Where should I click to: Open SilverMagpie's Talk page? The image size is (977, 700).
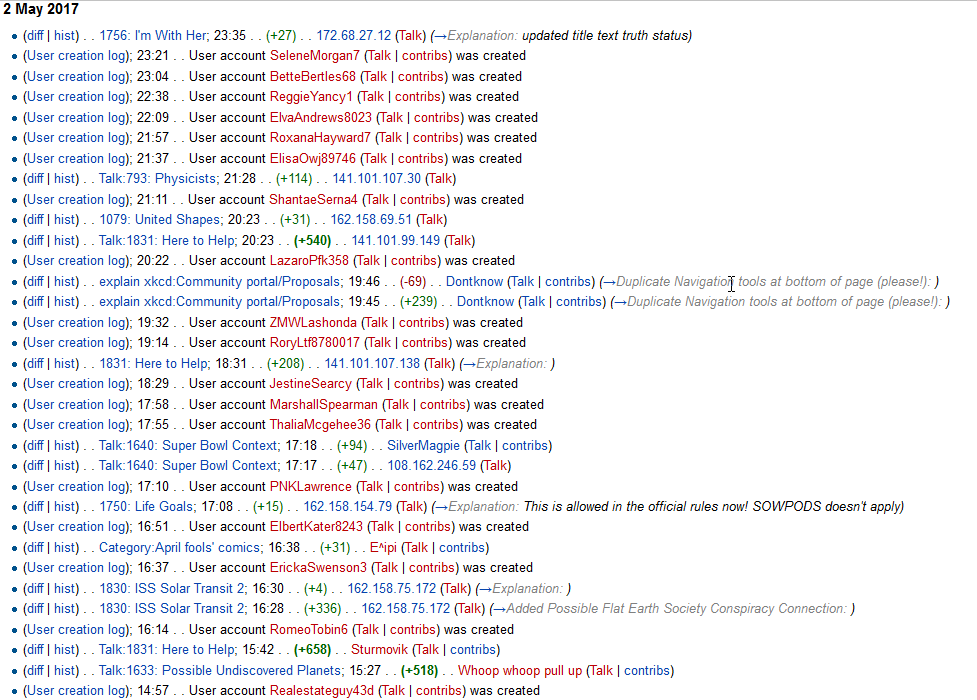click(x=479, y=446)
